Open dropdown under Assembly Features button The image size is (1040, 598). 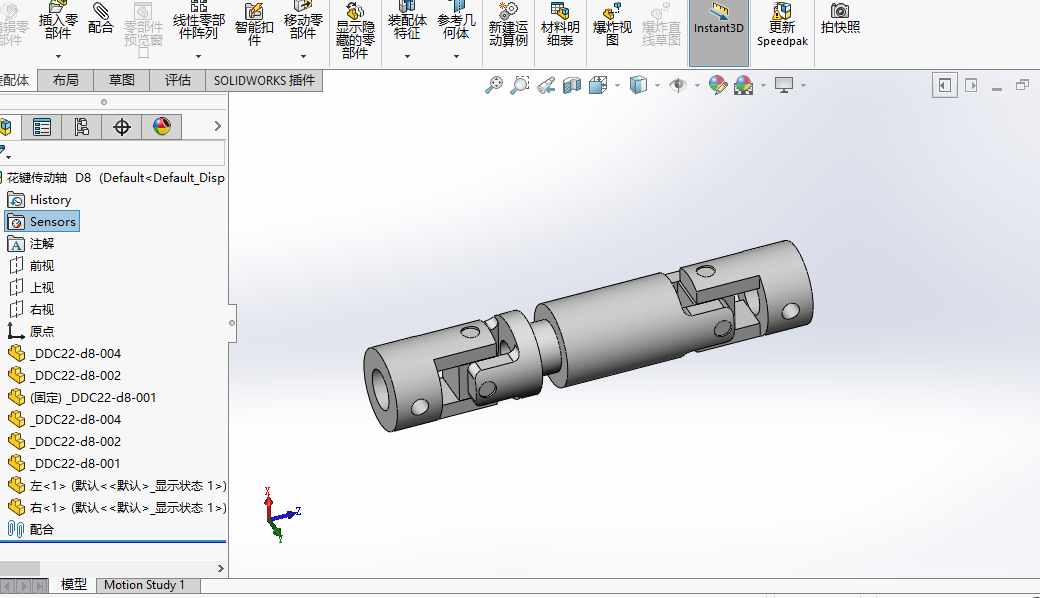point(407,56)
